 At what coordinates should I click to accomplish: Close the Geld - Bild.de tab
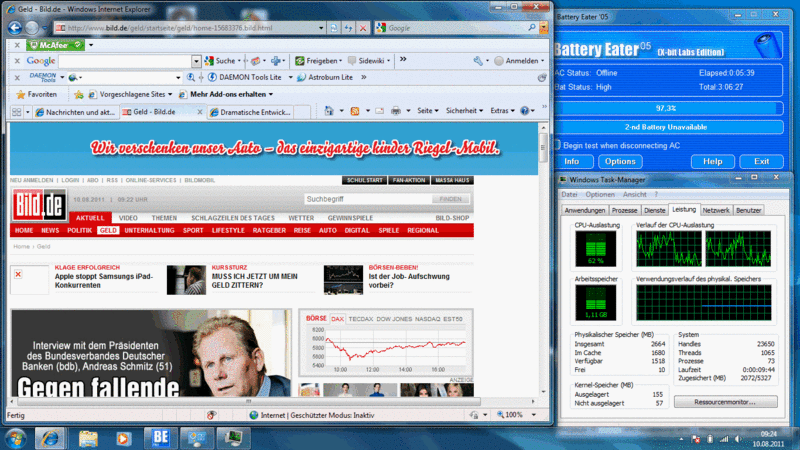pyautogui.click(x=199, y=112)
